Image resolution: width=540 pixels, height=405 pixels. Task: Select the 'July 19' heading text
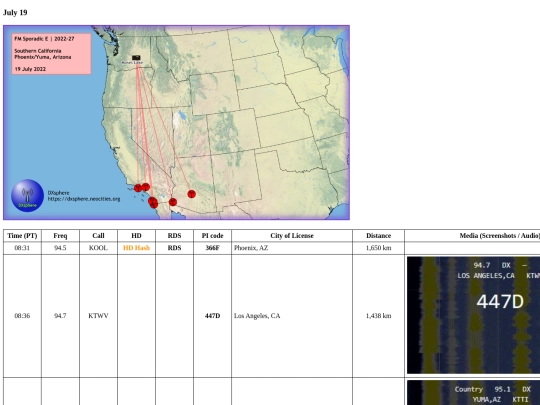point(15,13)
